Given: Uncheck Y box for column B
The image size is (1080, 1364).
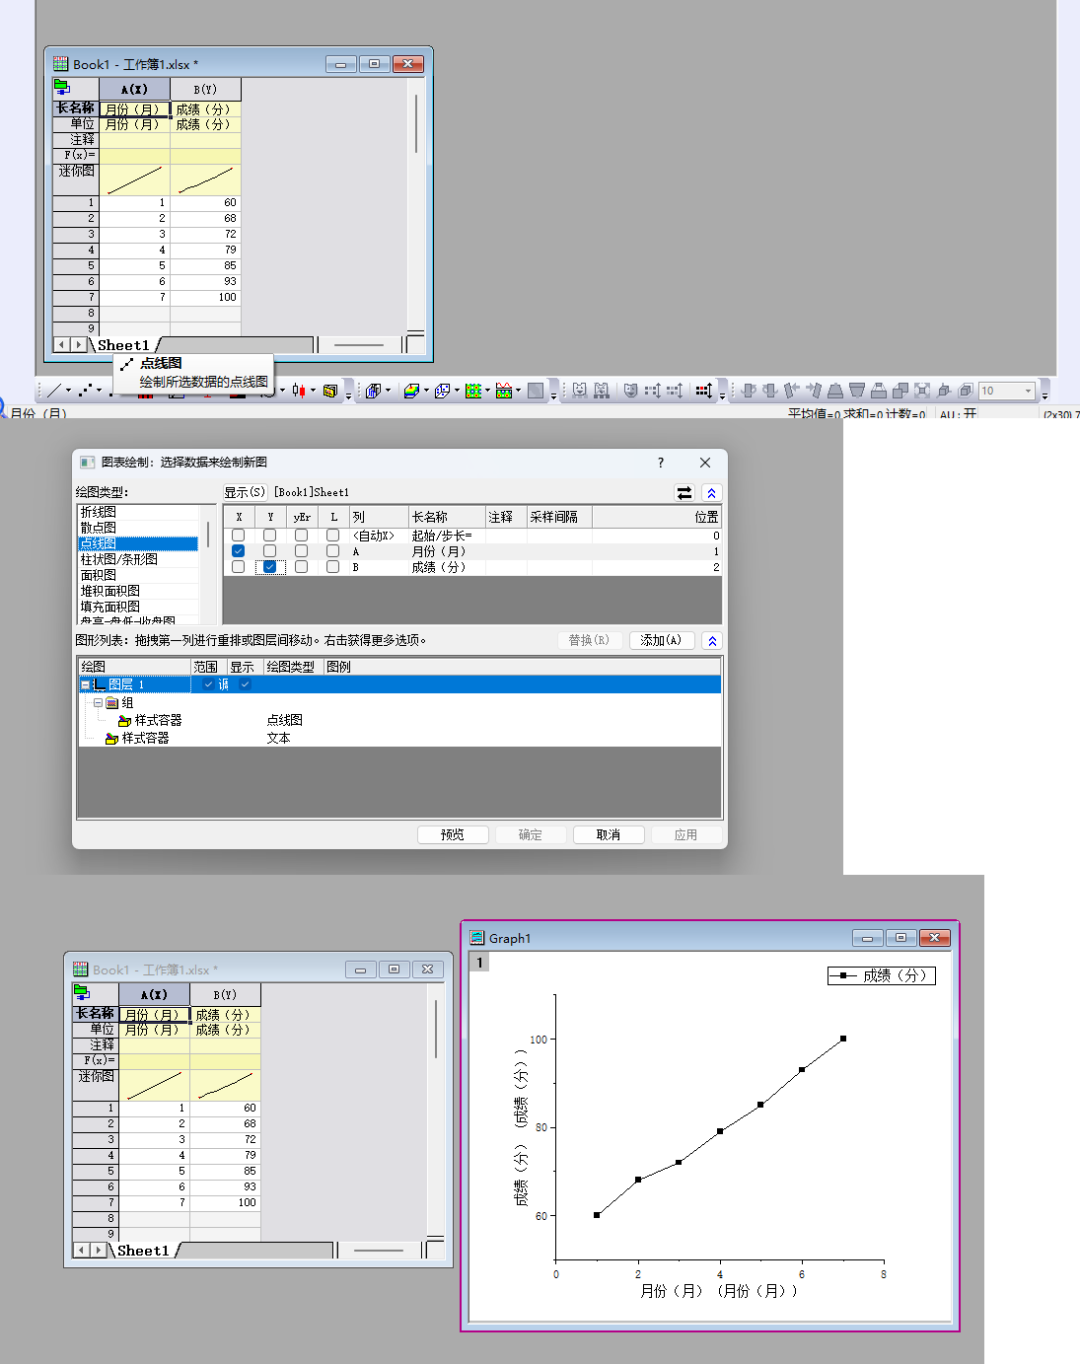Looking at the screenshot, I should (x=269, y=567).
